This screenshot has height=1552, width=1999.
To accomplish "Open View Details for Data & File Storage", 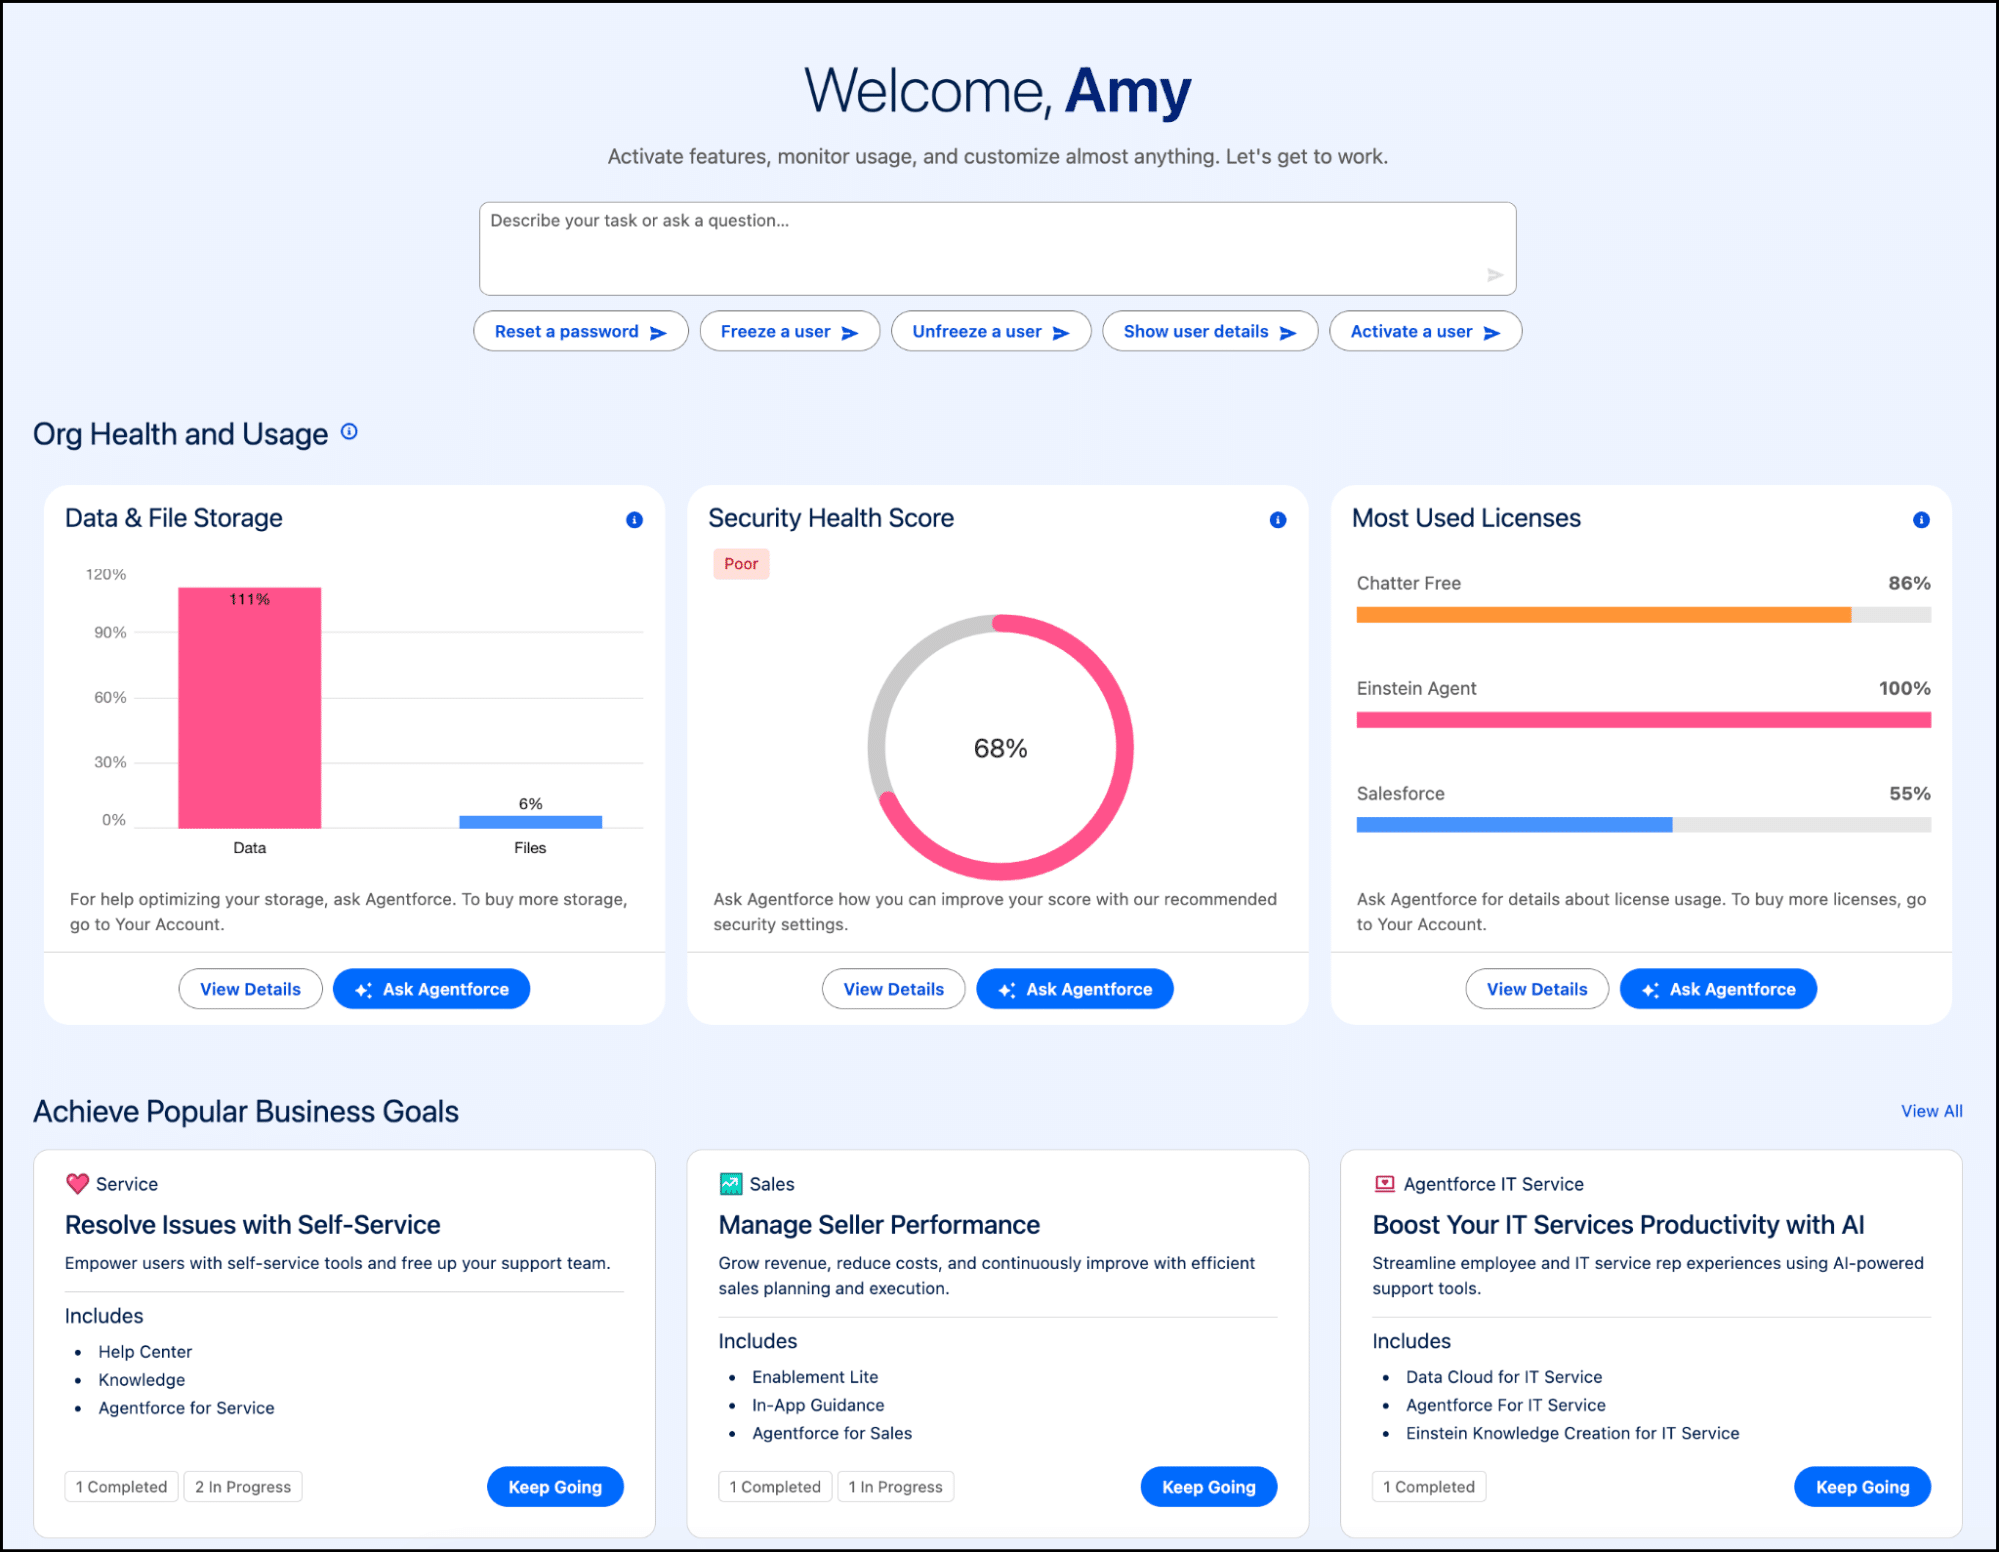I will click(x=250, y=989).
